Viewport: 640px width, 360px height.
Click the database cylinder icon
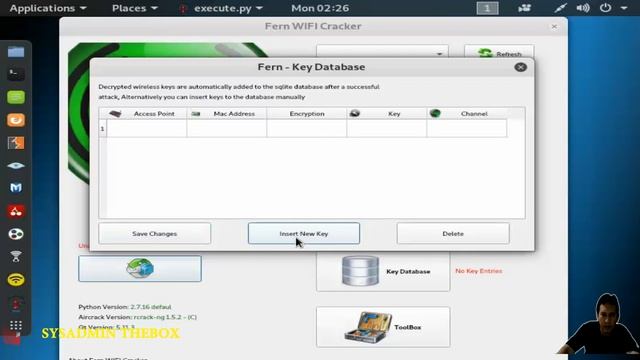tap(360, 271)
